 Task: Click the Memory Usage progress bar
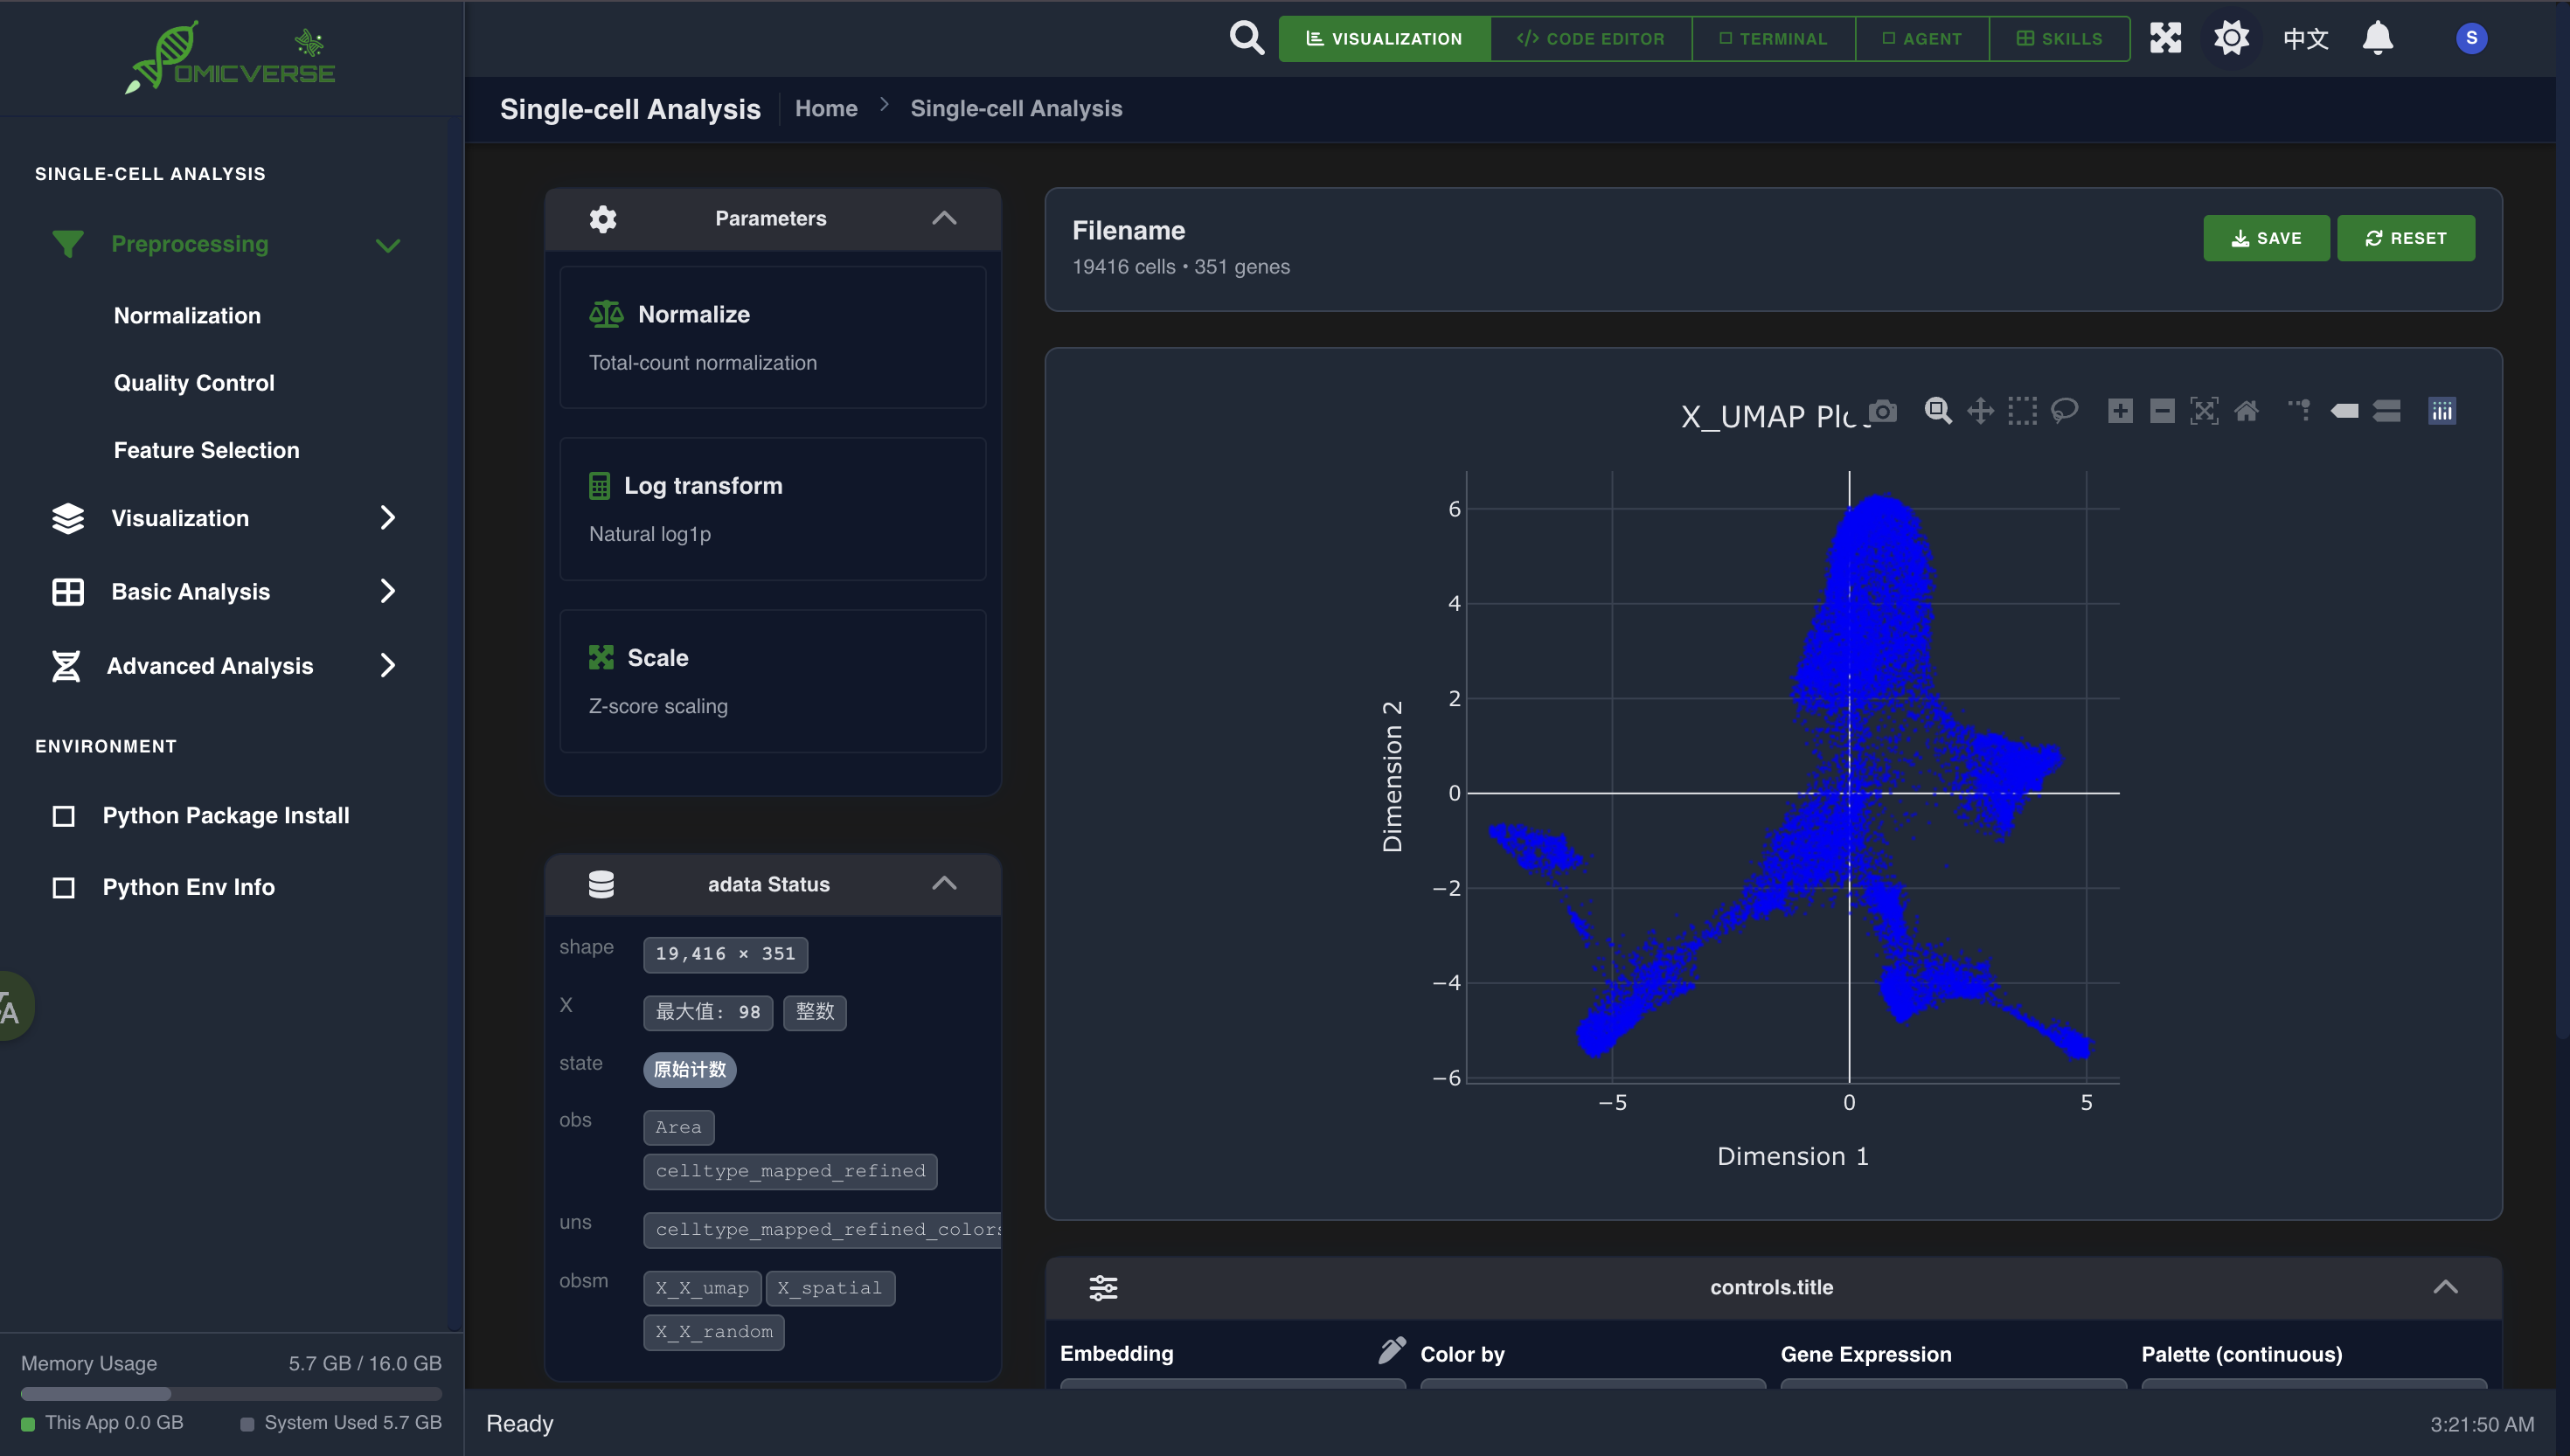click(x=230, y=1393)
